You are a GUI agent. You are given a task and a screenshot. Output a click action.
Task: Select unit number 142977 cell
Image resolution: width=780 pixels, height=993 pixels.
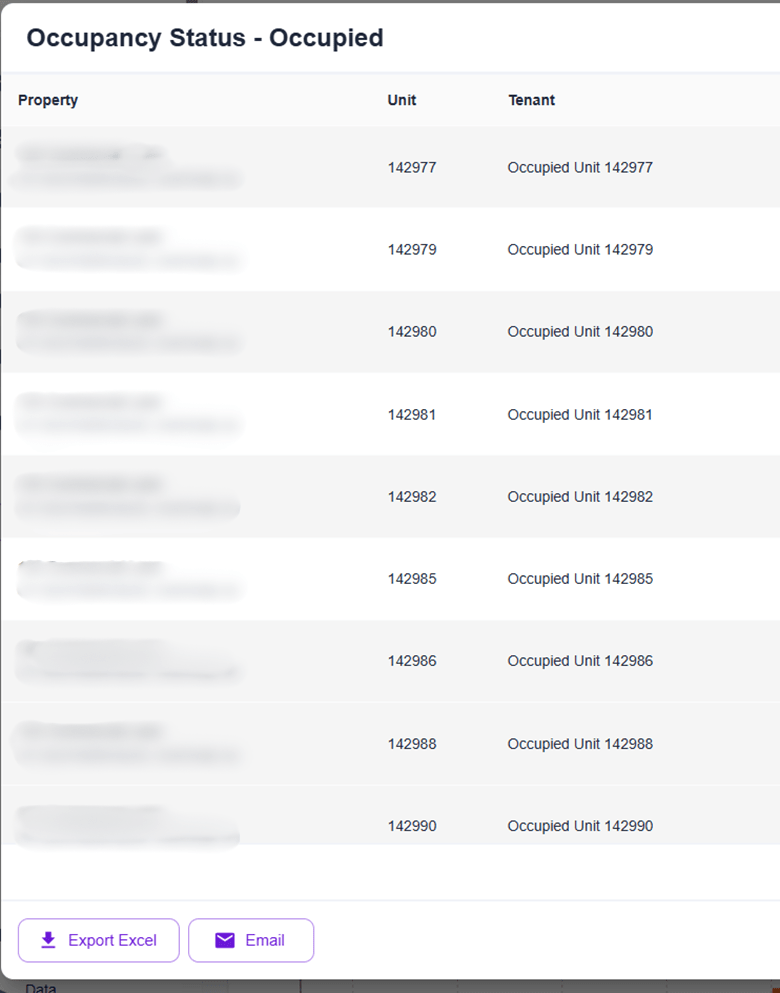coord(412,168)
